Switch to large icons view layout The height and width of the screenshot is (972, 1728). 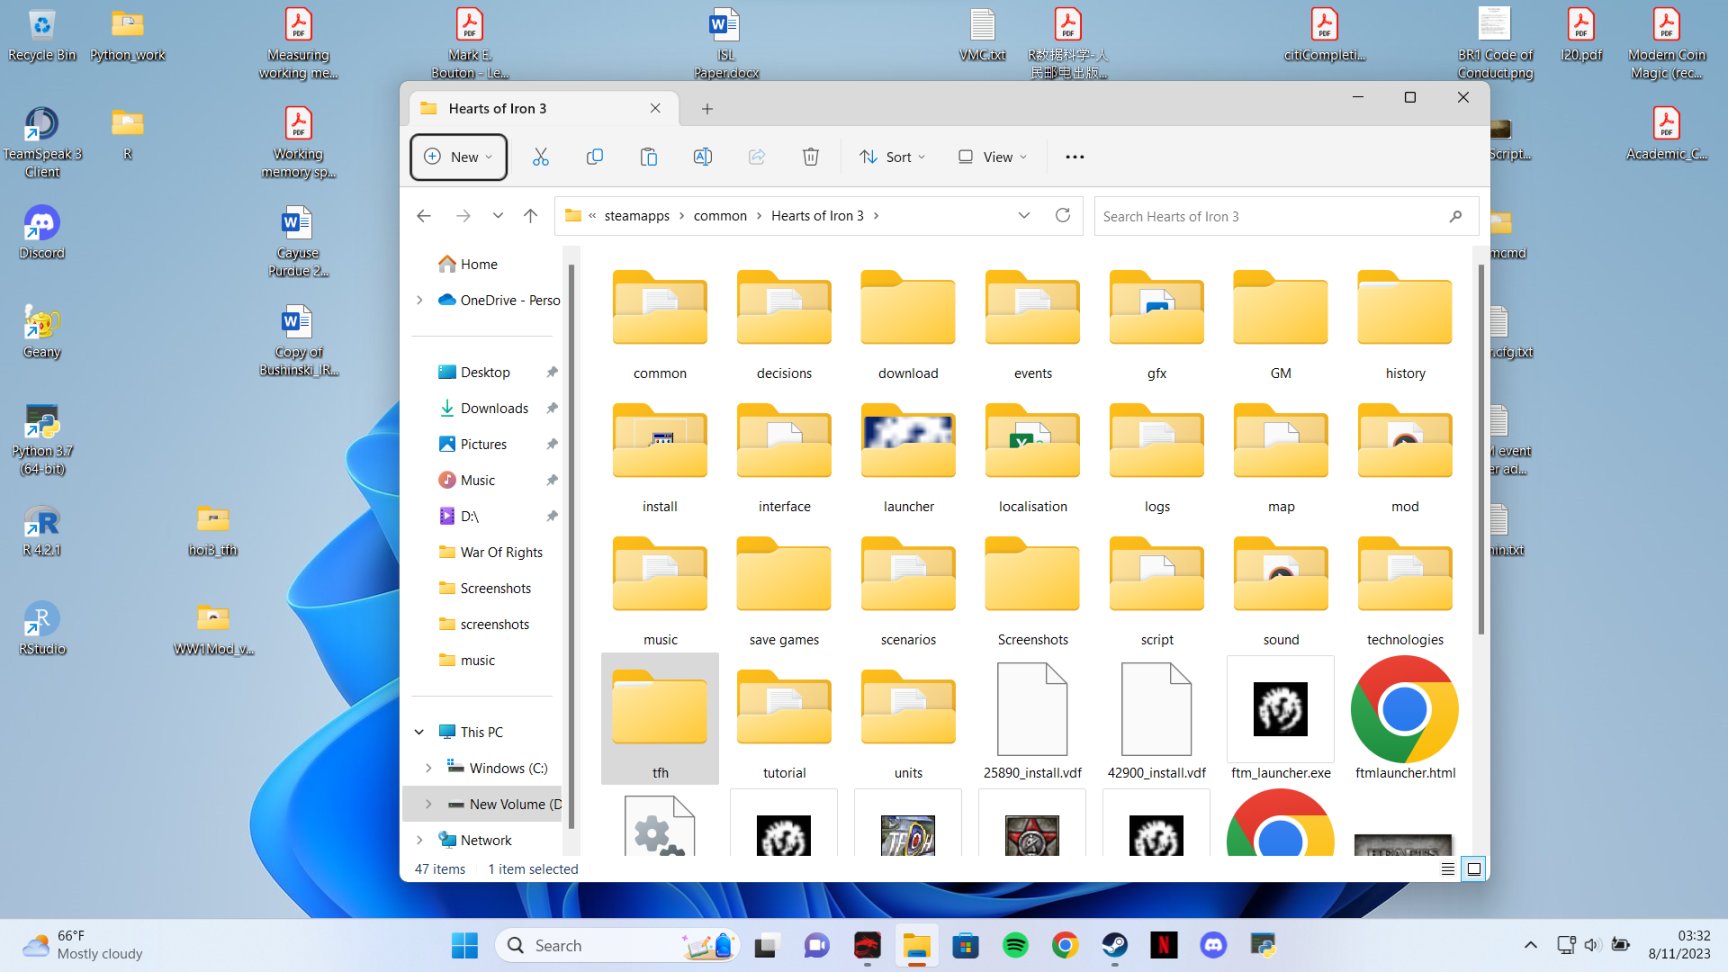[1474, 869]
